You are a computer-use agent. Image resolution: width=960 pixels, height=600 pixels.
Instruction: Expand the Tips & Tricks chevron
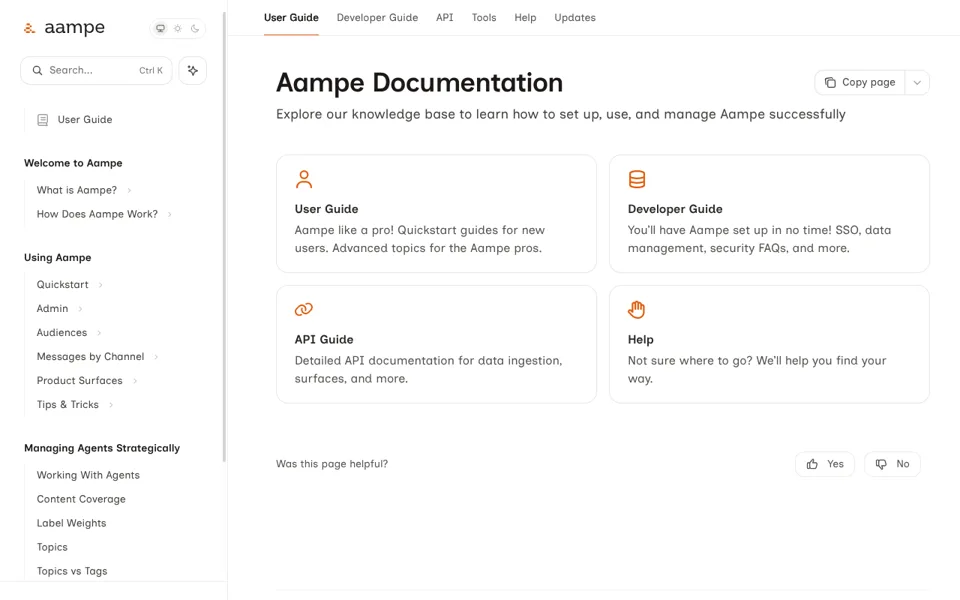pyautogui.click(x=111, y=405)
